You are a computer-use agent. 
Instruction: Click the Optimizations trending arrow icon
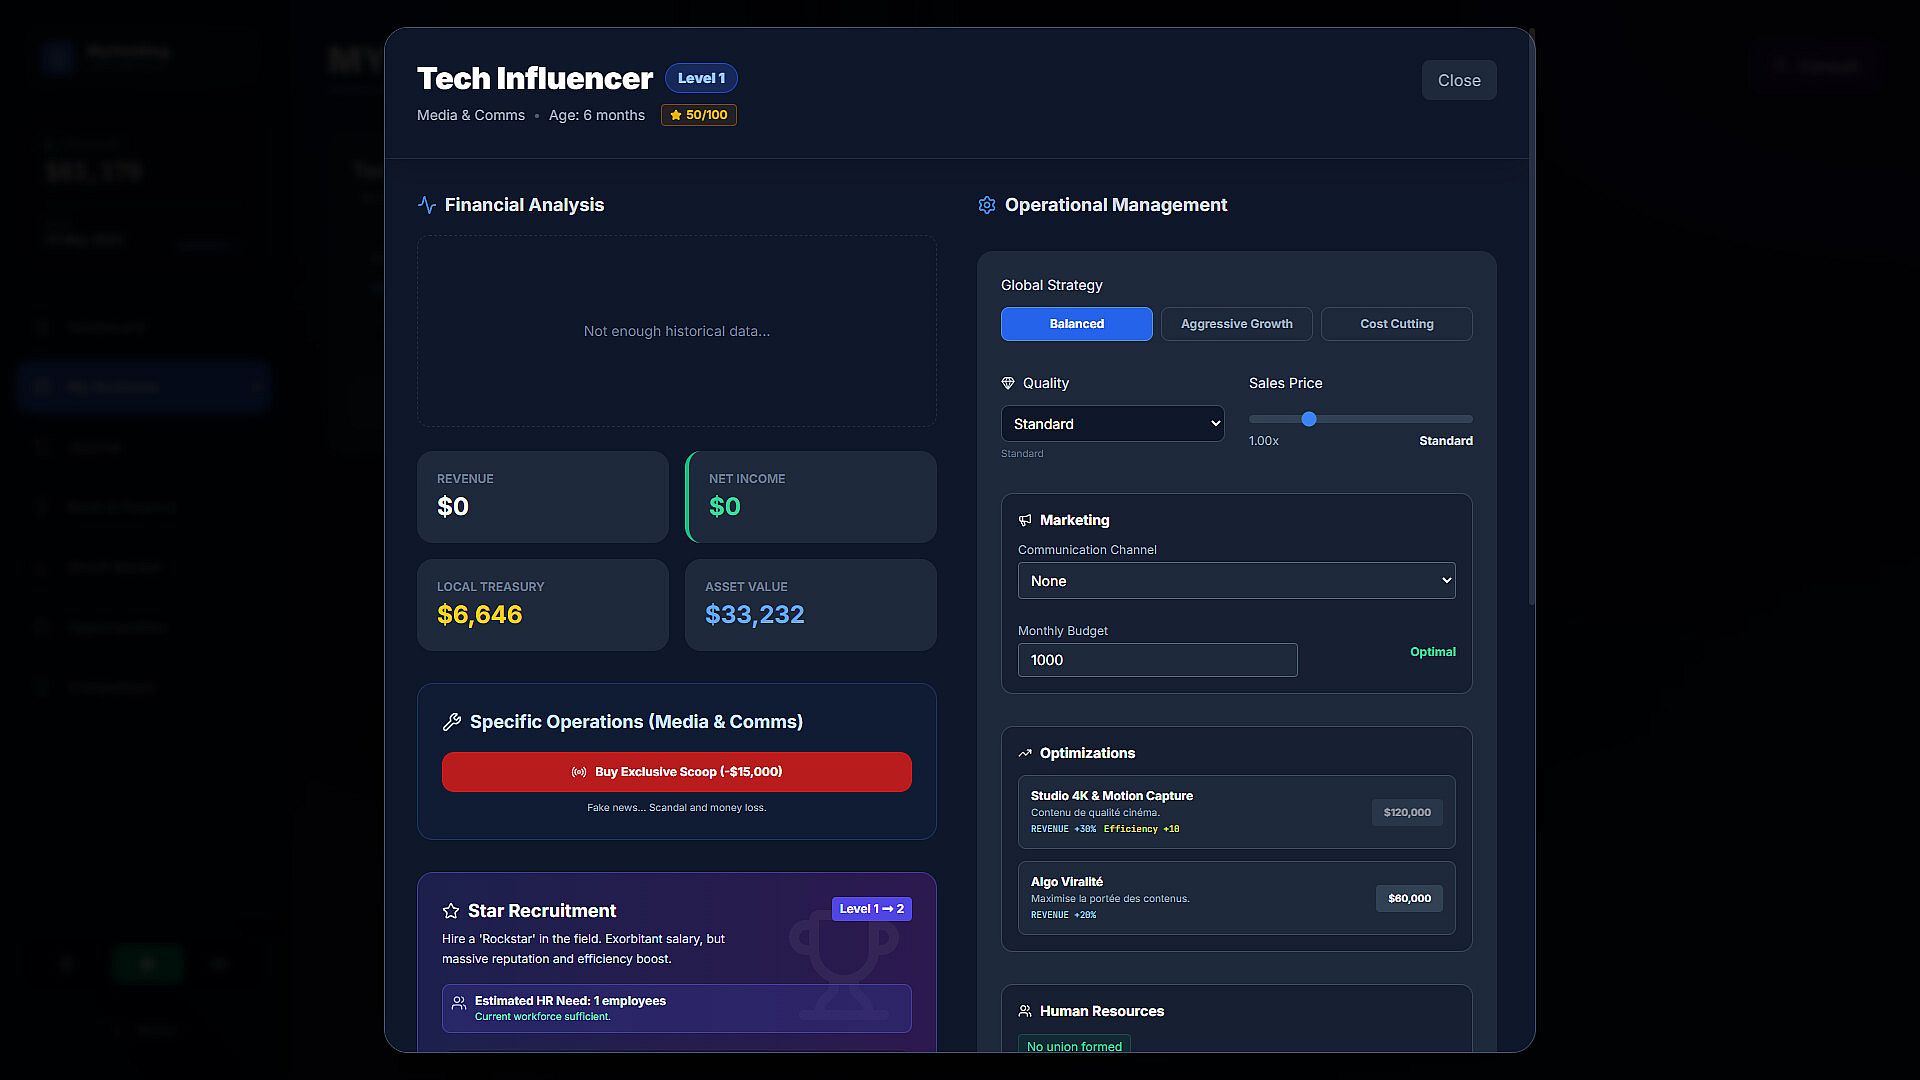point(1025,753)
